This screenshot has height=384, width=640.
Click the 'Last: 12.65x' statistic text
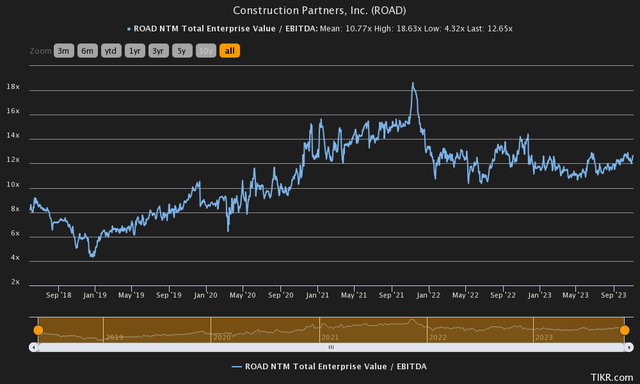coord(490,29)
